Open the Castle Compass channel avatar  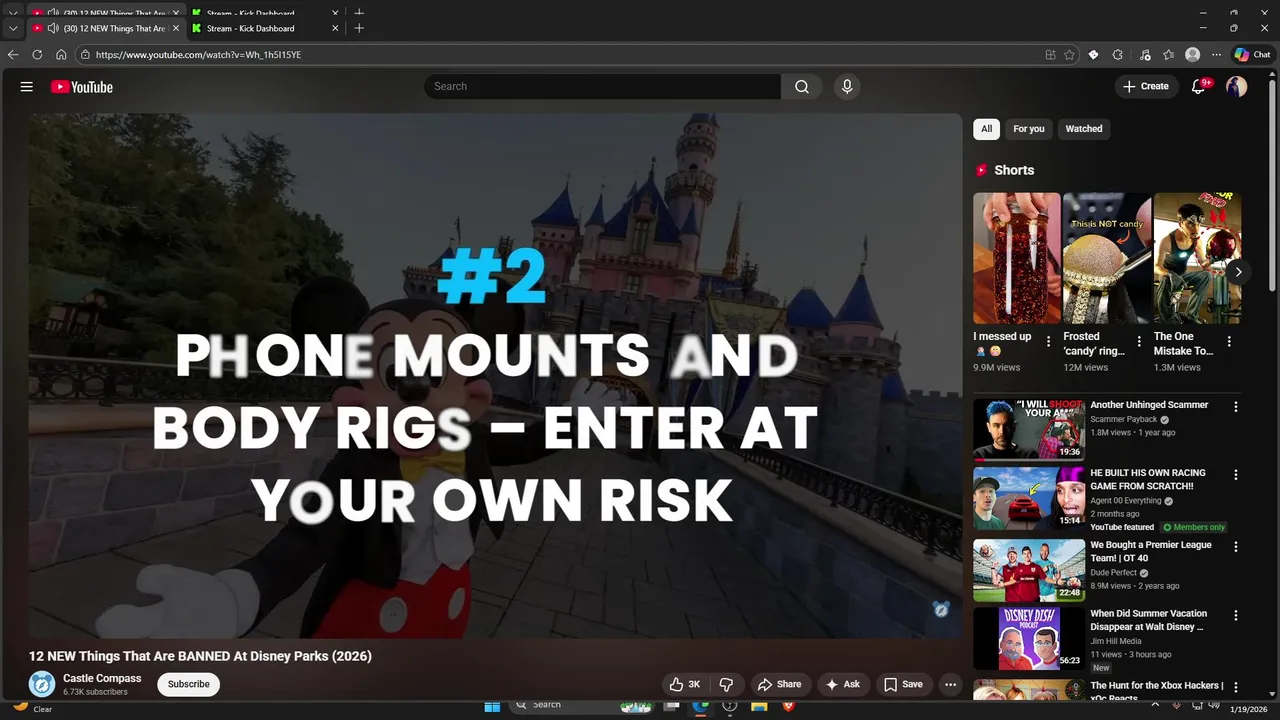pos(42,684)
